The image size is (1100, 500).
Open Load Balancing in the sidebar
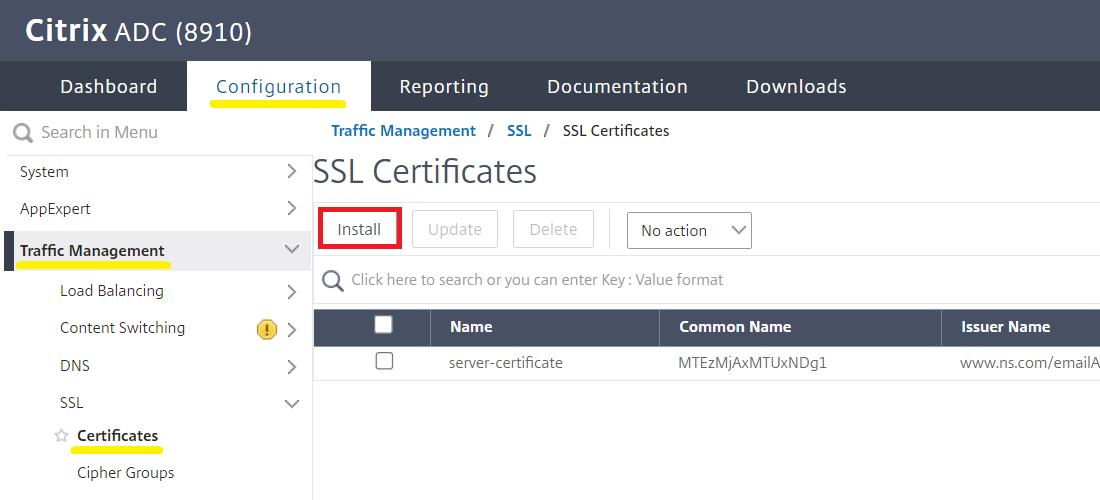[112, 291]
